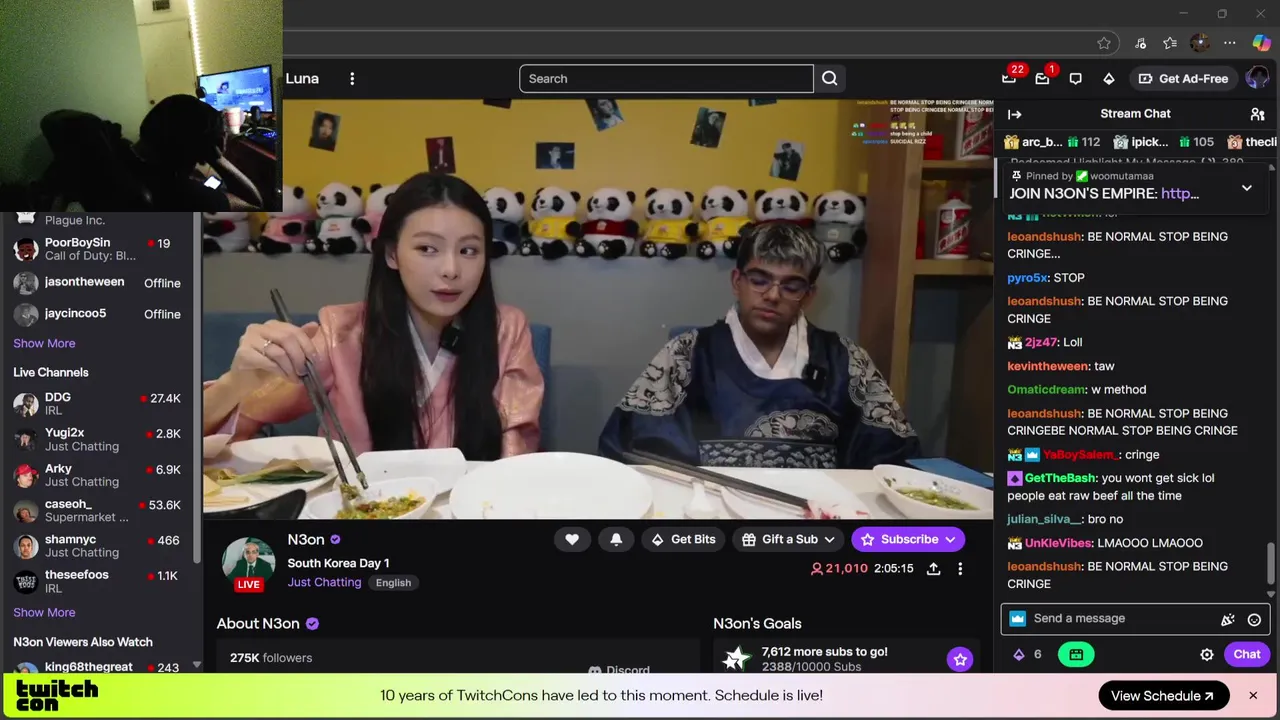The height and width of the screenshot is (720, 1280).
Task: Expand the pinned message chevron
Action: [x=1246, y=188]
